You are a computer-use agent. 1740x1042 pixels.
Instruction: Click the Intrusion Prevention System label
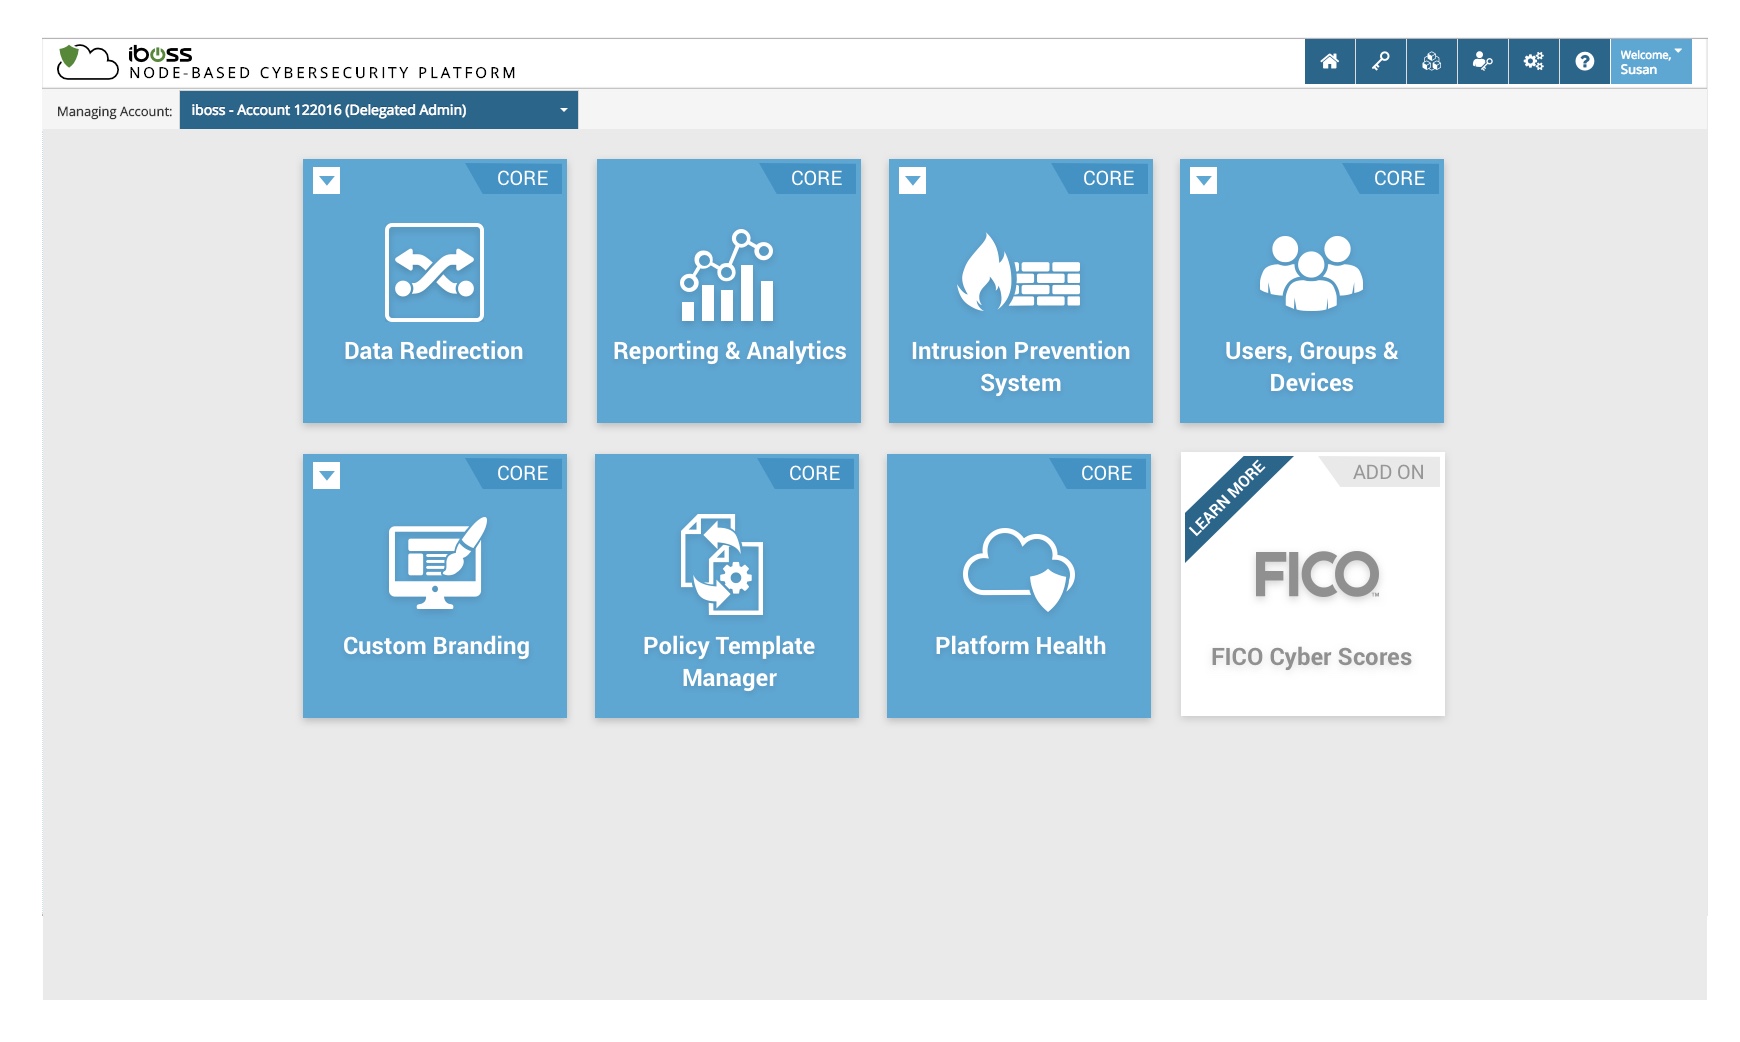[1020, 367]
